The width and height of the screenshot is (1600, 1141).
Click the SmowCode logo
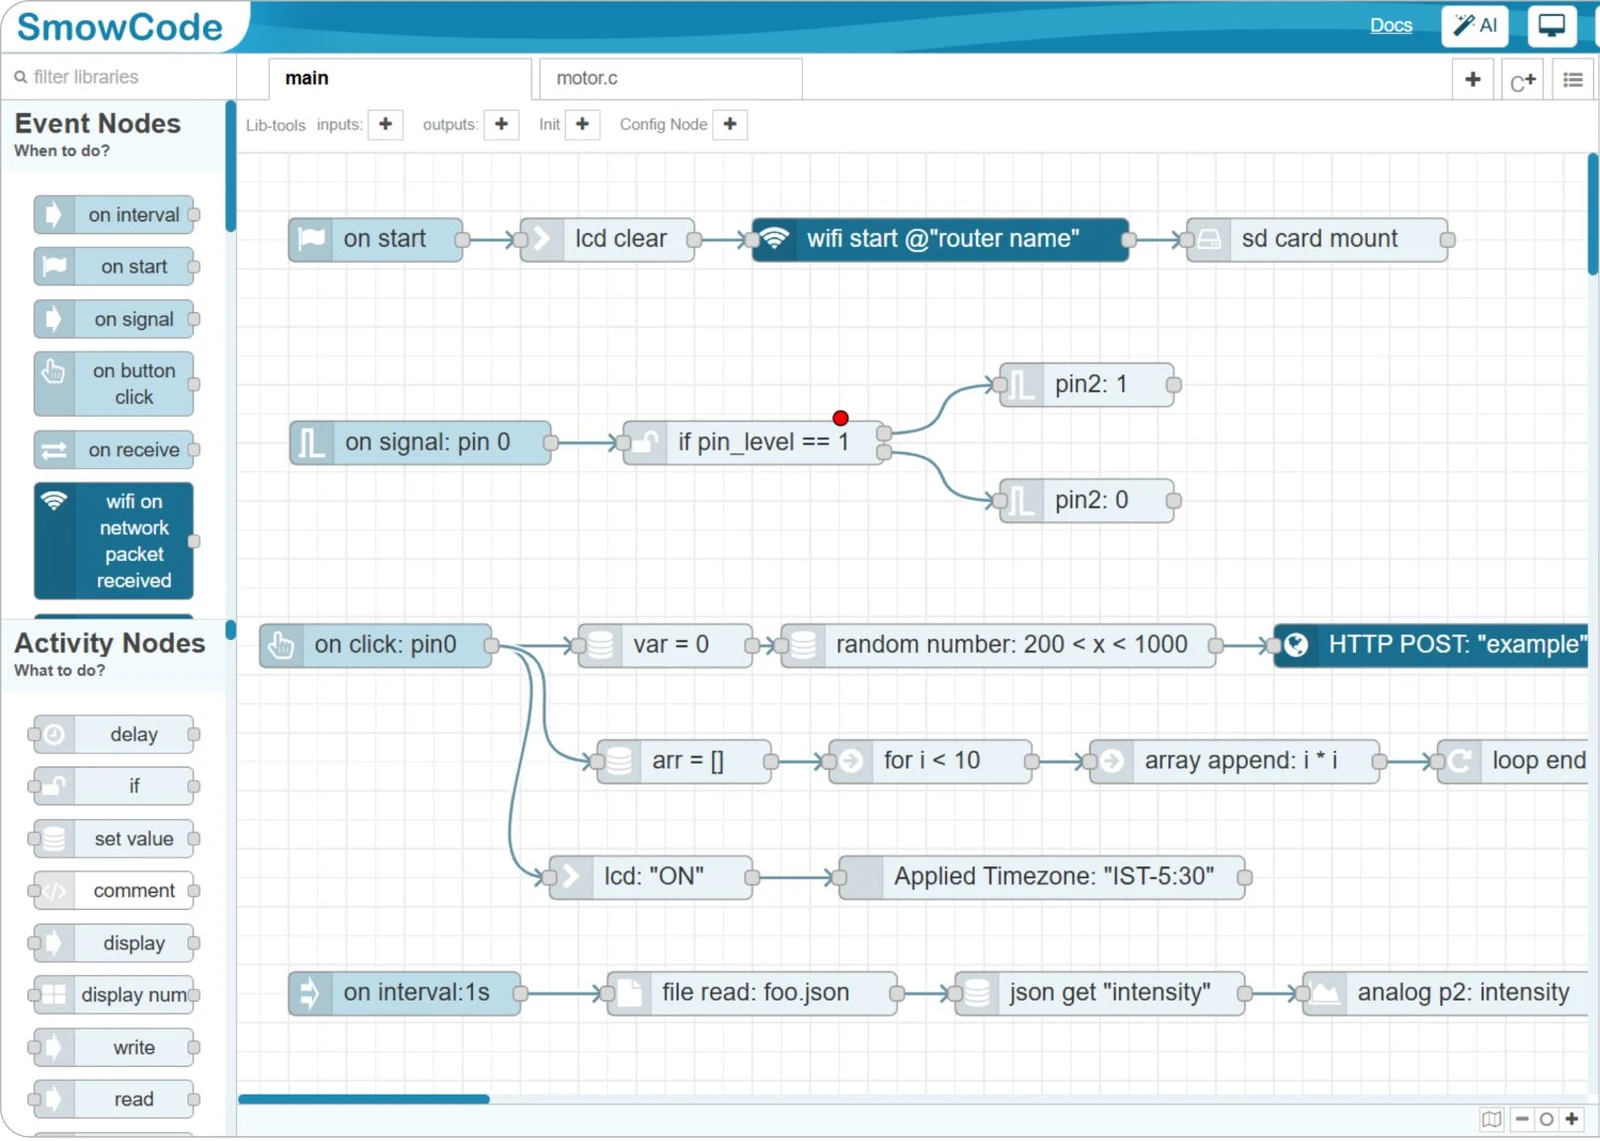click(120, 27)
